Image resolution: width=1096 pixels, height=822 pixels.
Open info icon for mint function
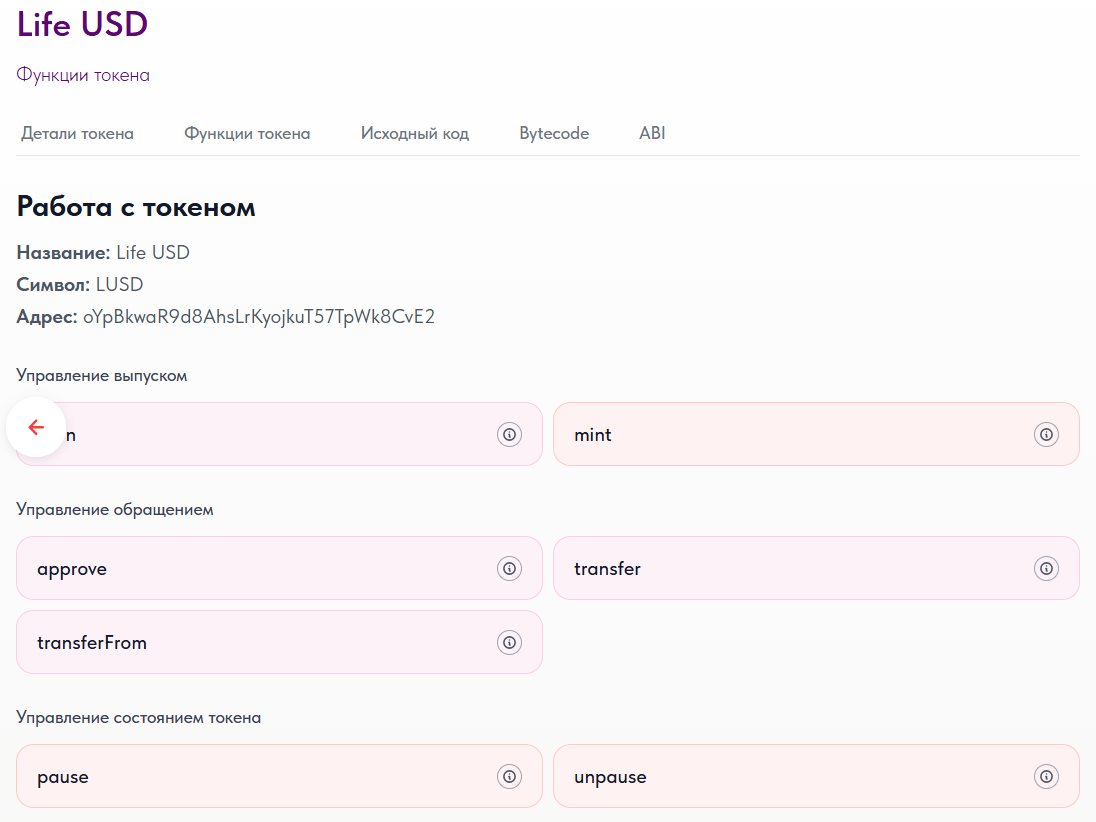(x=1046, y=434)
